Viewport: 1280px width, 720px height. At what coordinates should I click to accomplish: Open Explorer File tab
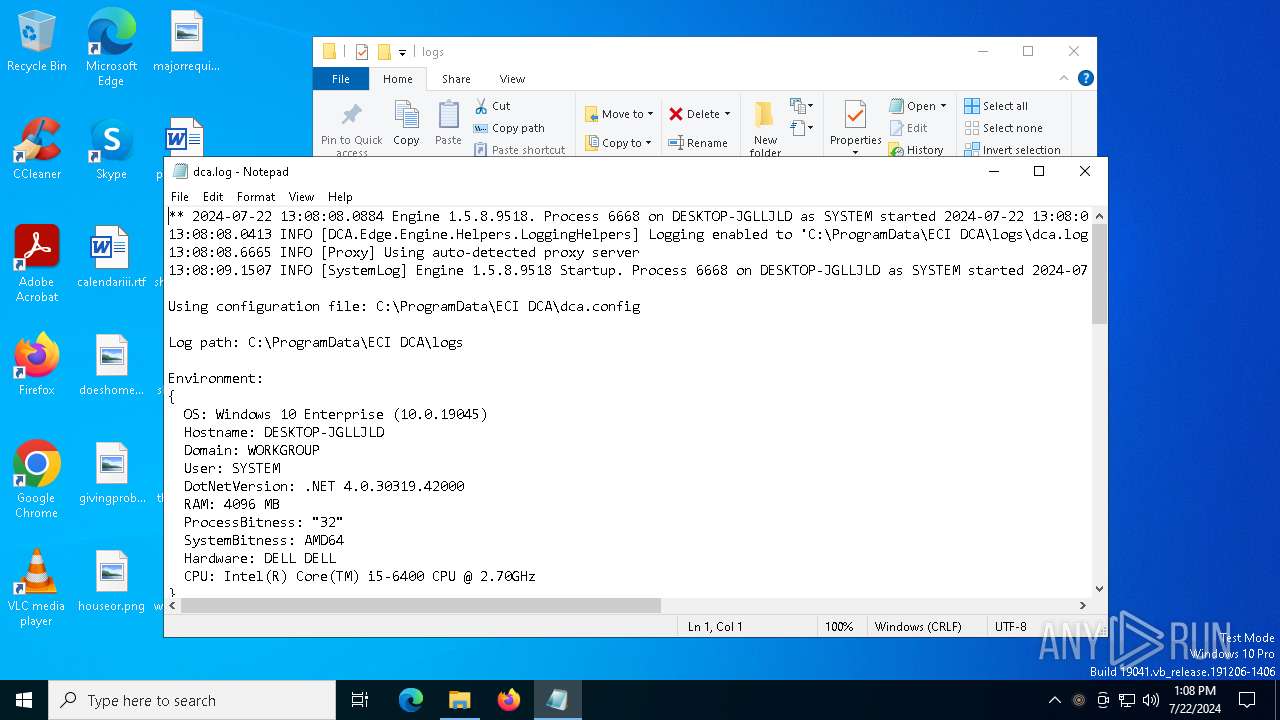click(341, 79)
